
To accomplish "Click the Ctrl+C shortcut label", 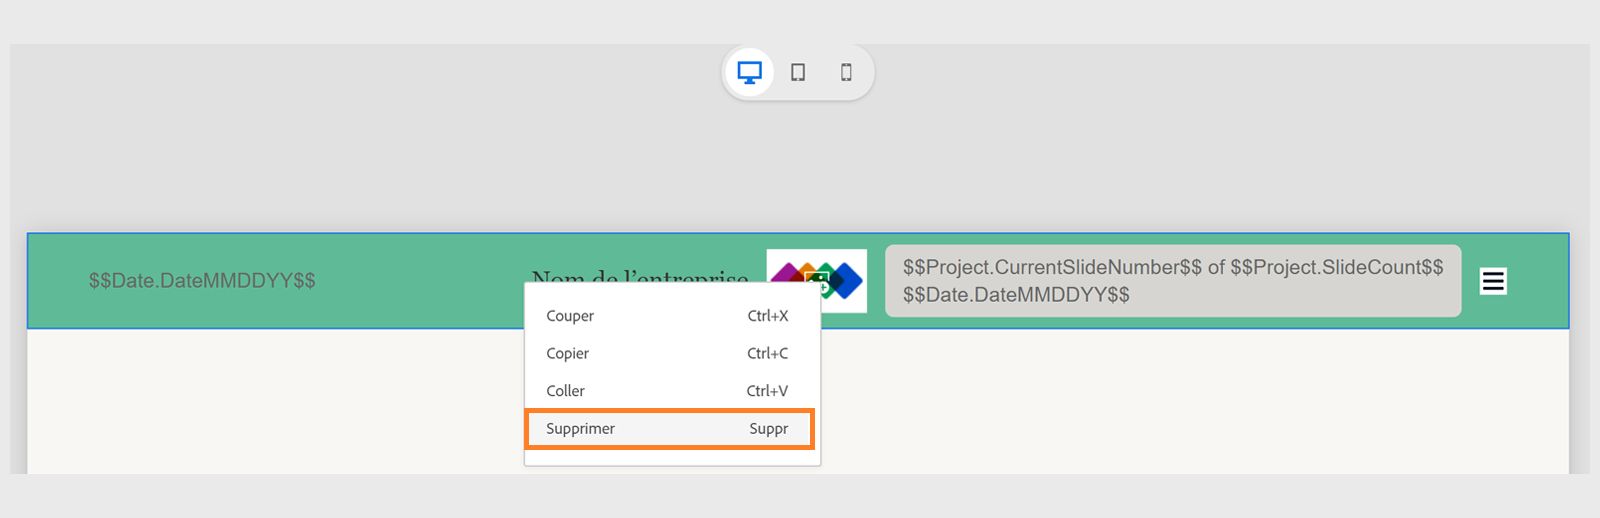I will pos(767,353).
